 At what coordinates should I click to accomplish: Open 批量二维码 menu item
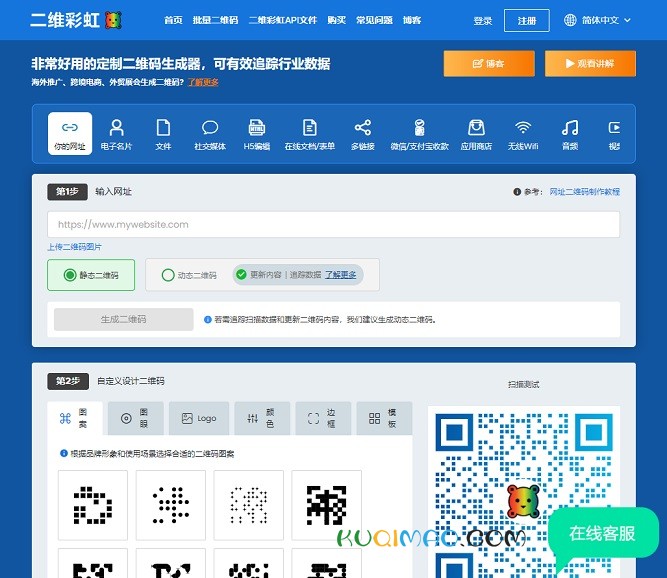point(215,20)
